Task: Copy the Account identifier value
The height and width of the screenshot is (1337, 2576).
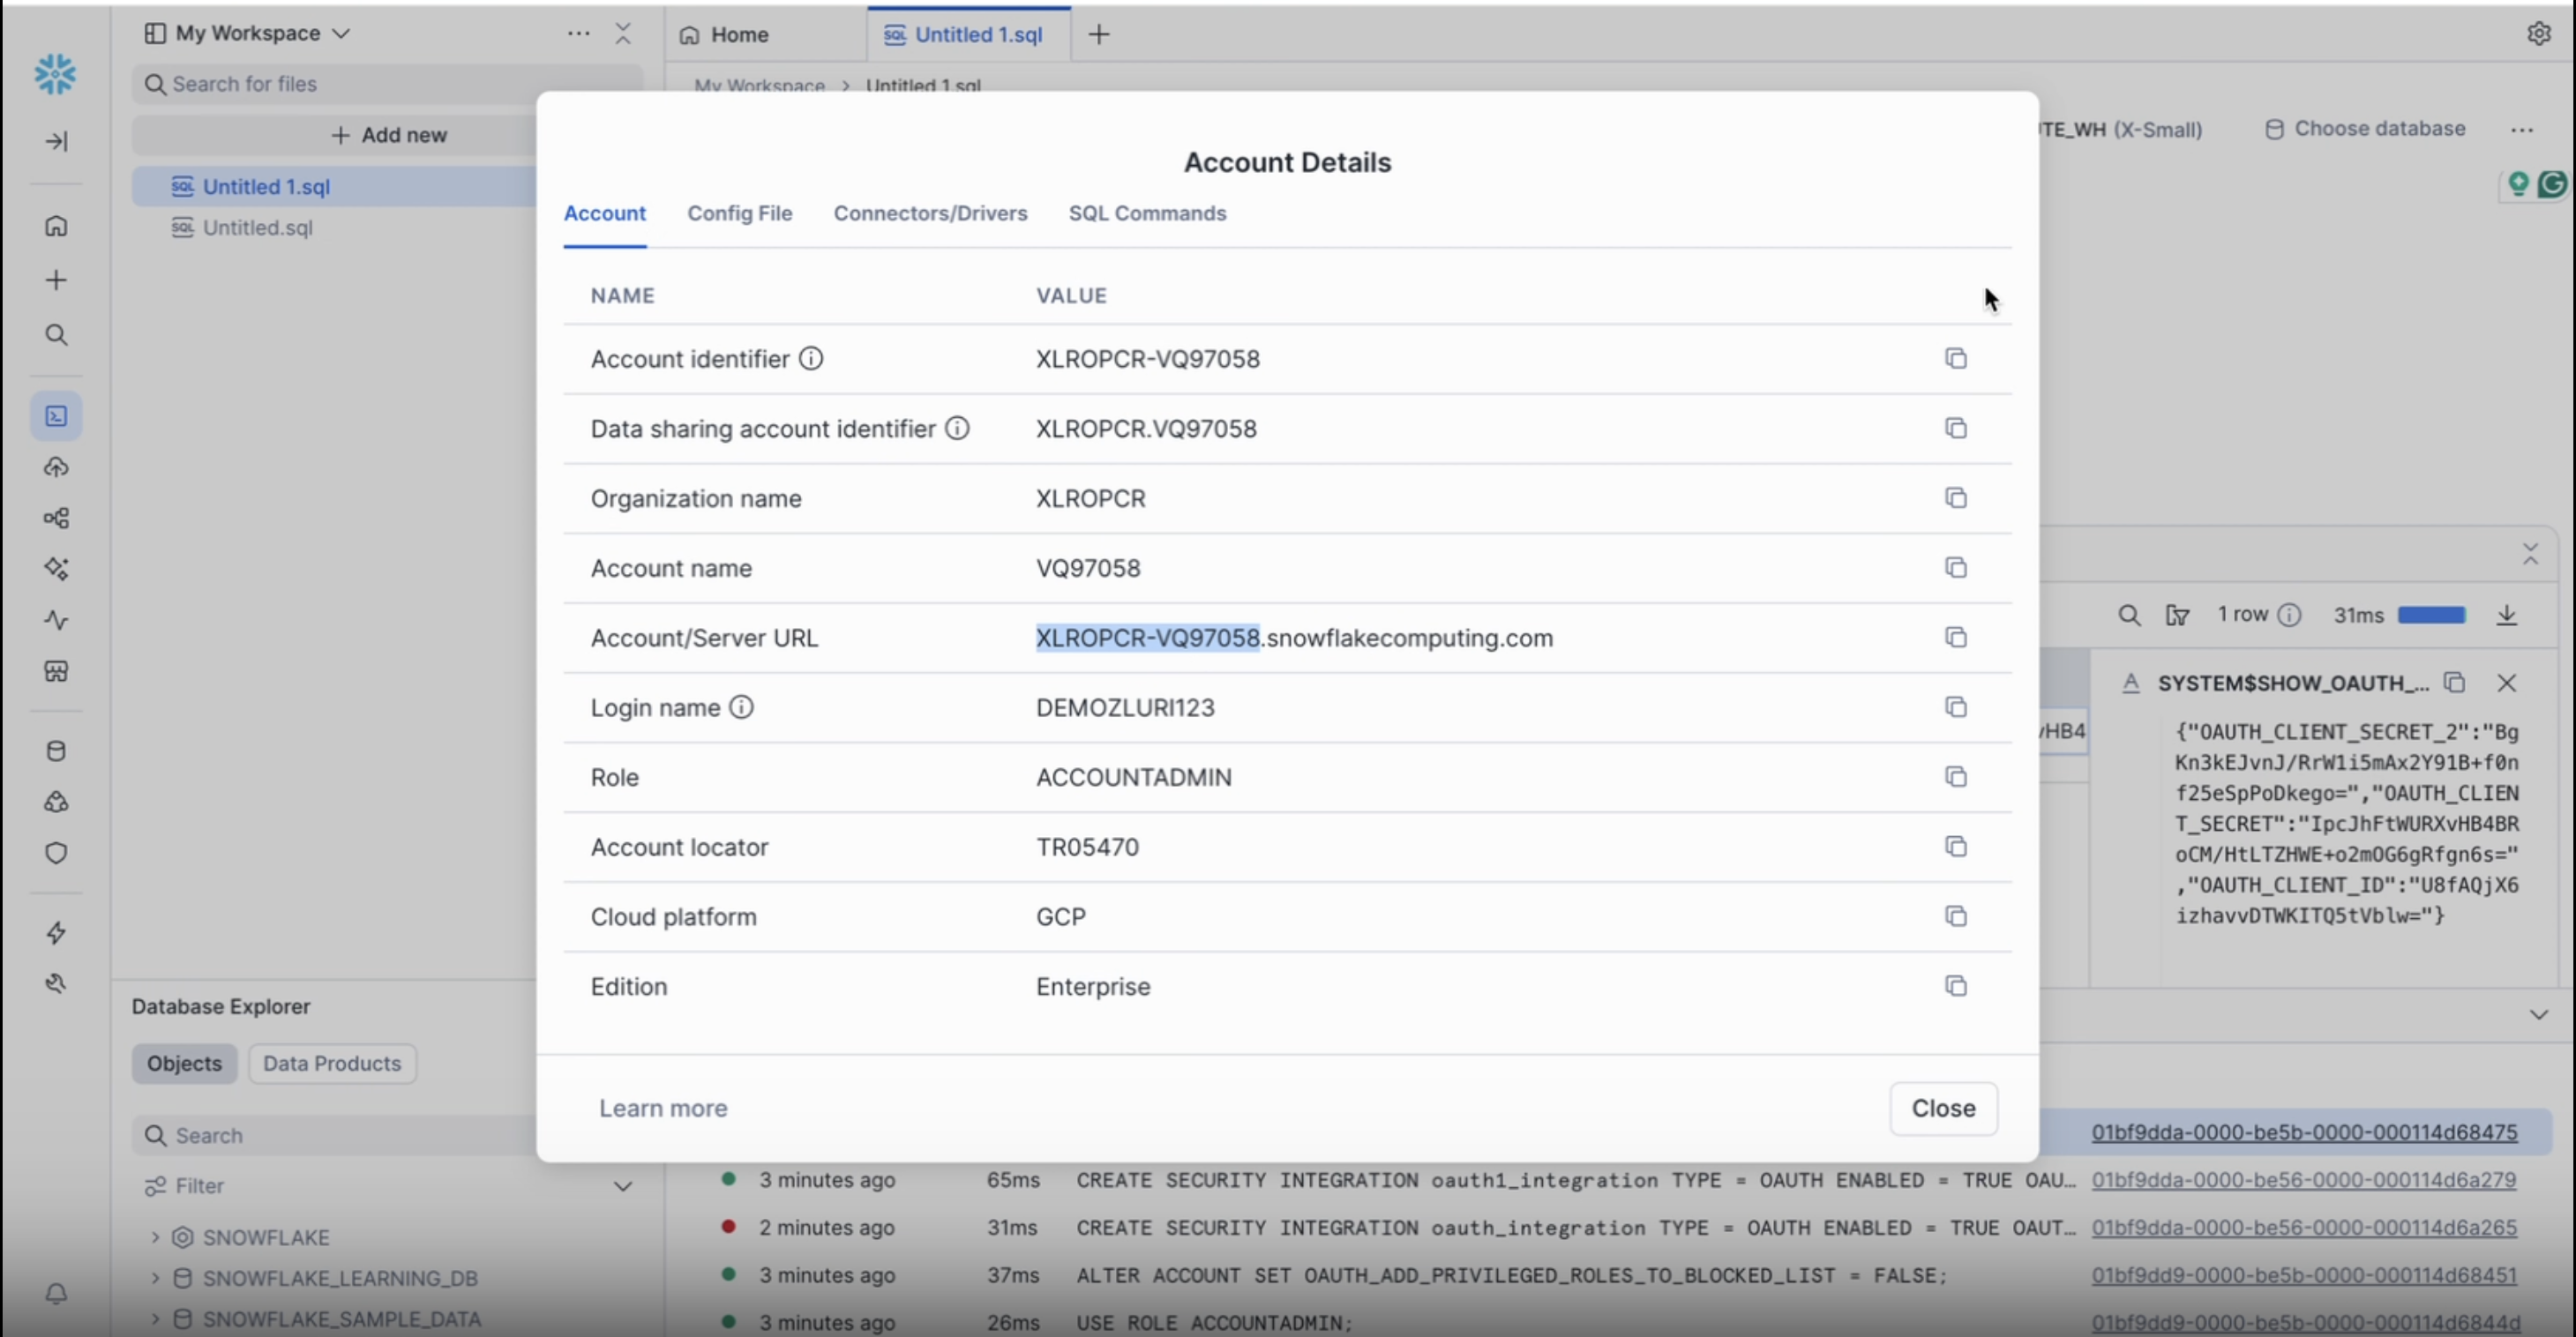Action: click(x=1955, y=358)
